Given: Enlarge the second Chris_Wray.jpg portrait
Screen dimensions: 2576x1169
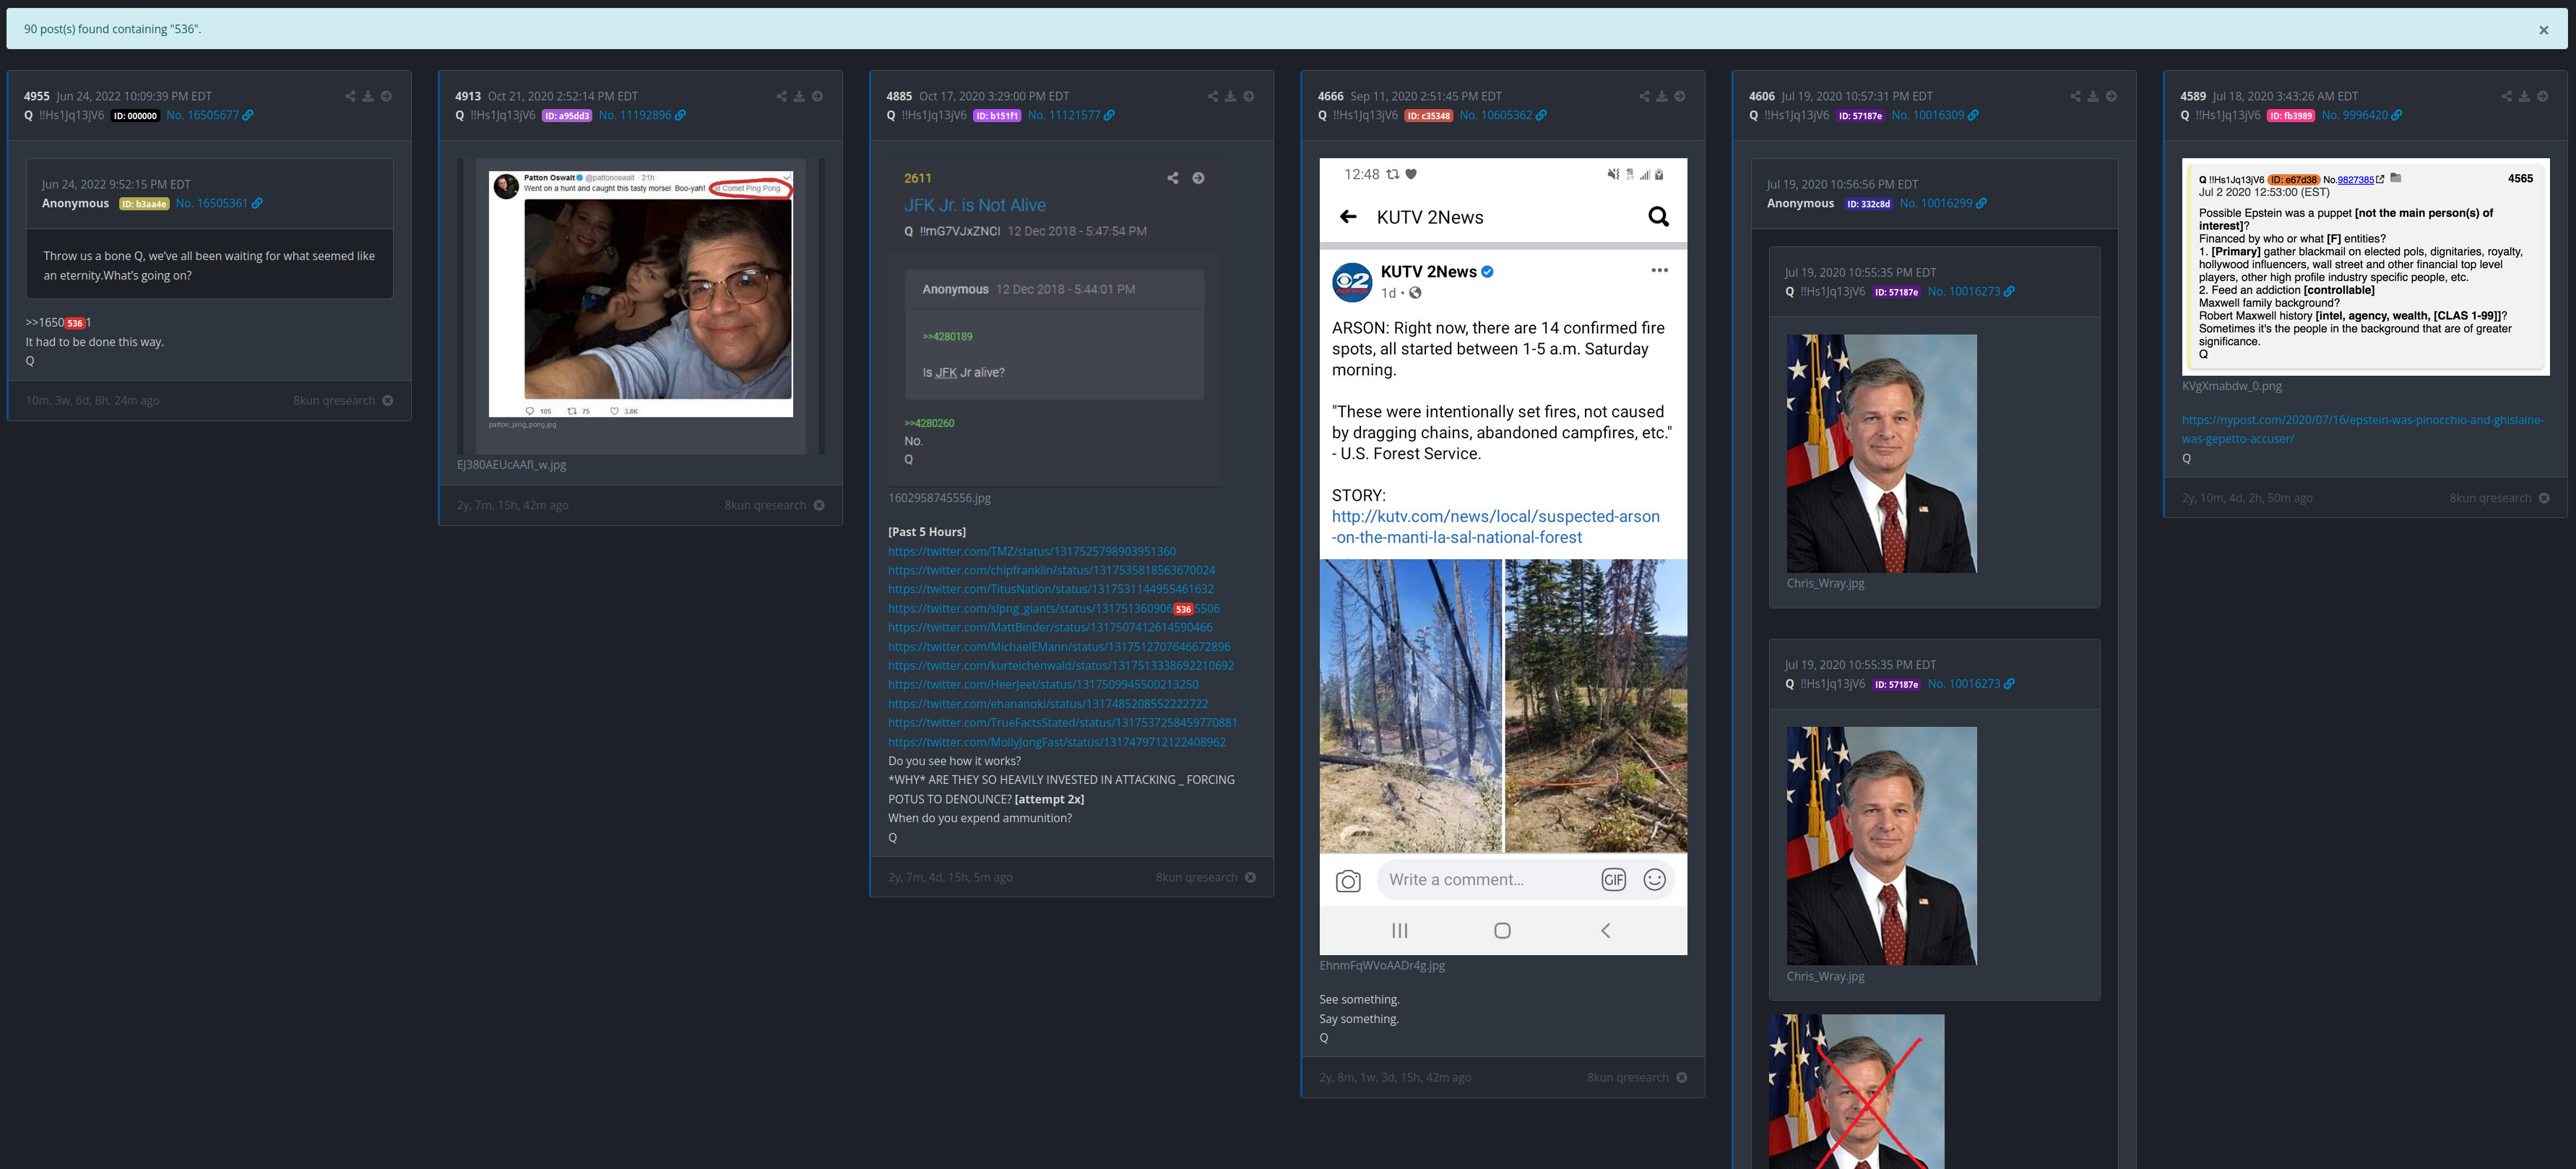Looking at the screenshot, I should coord(1881,846).
